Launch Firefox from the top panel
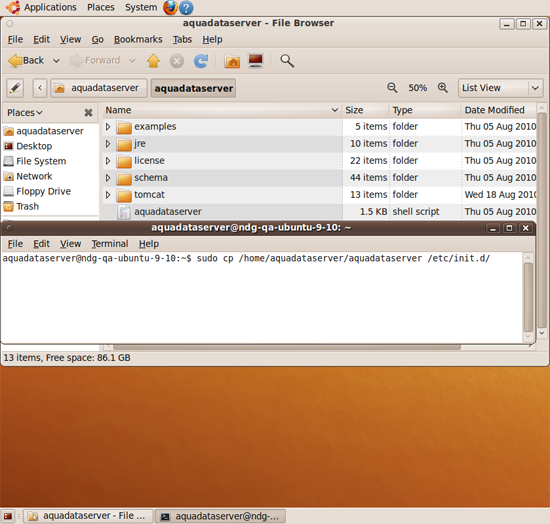Screen dimensions: 550x524 tap(170, 7)
